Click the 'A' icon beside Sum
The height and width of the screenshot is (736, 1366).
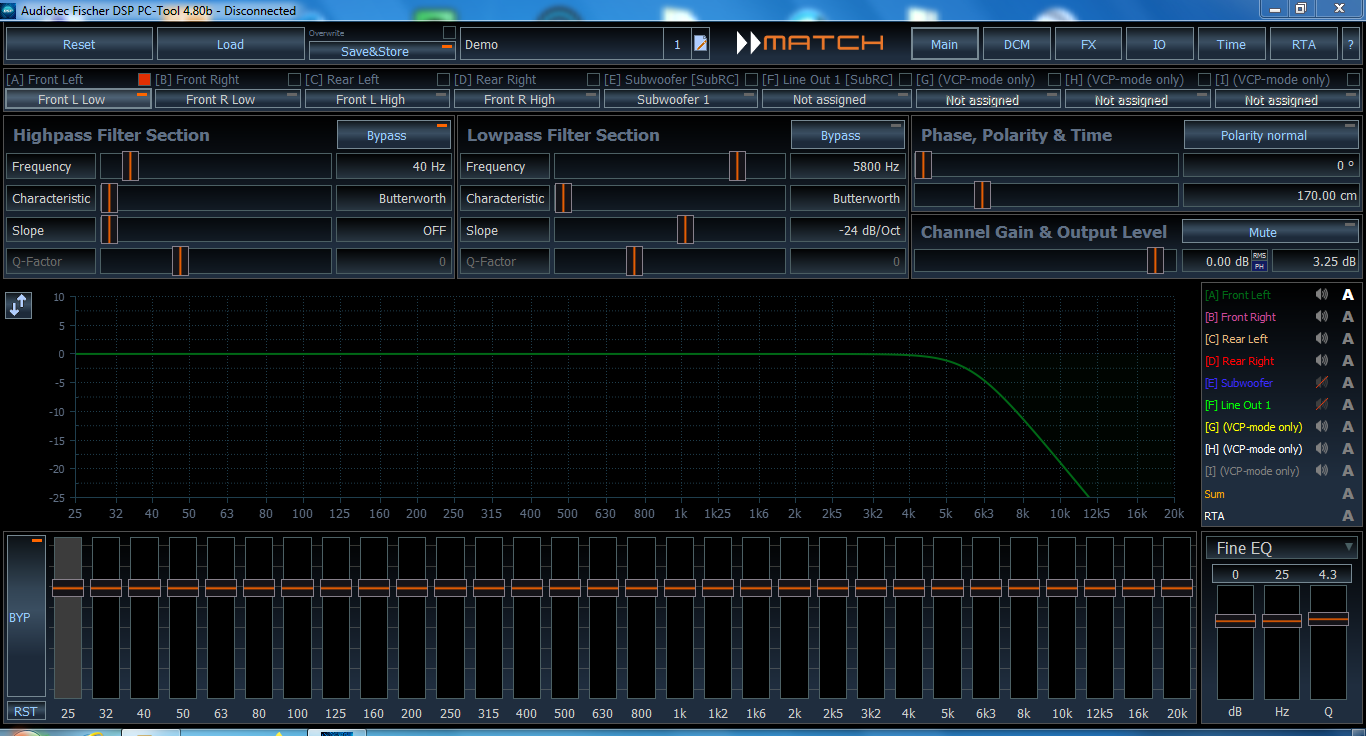pos(1348,494)
